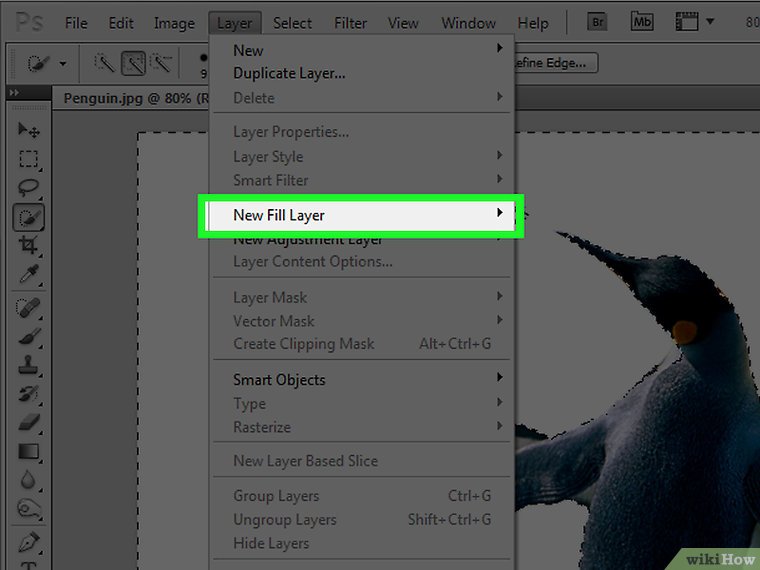Open the Edit menu

pyautogui.click(x=121, y=23)
